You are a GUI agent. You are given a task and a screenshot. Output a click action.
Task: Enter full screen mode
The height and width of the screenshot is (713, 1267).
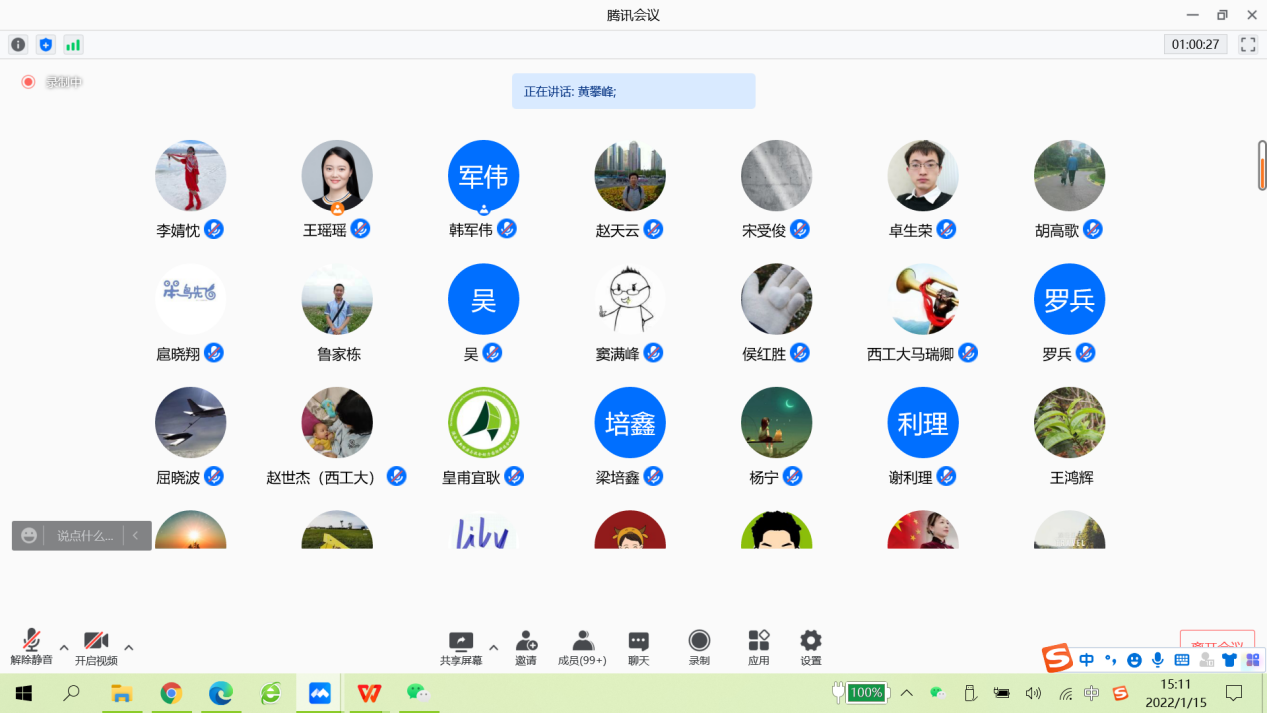tap(1247, 45)
